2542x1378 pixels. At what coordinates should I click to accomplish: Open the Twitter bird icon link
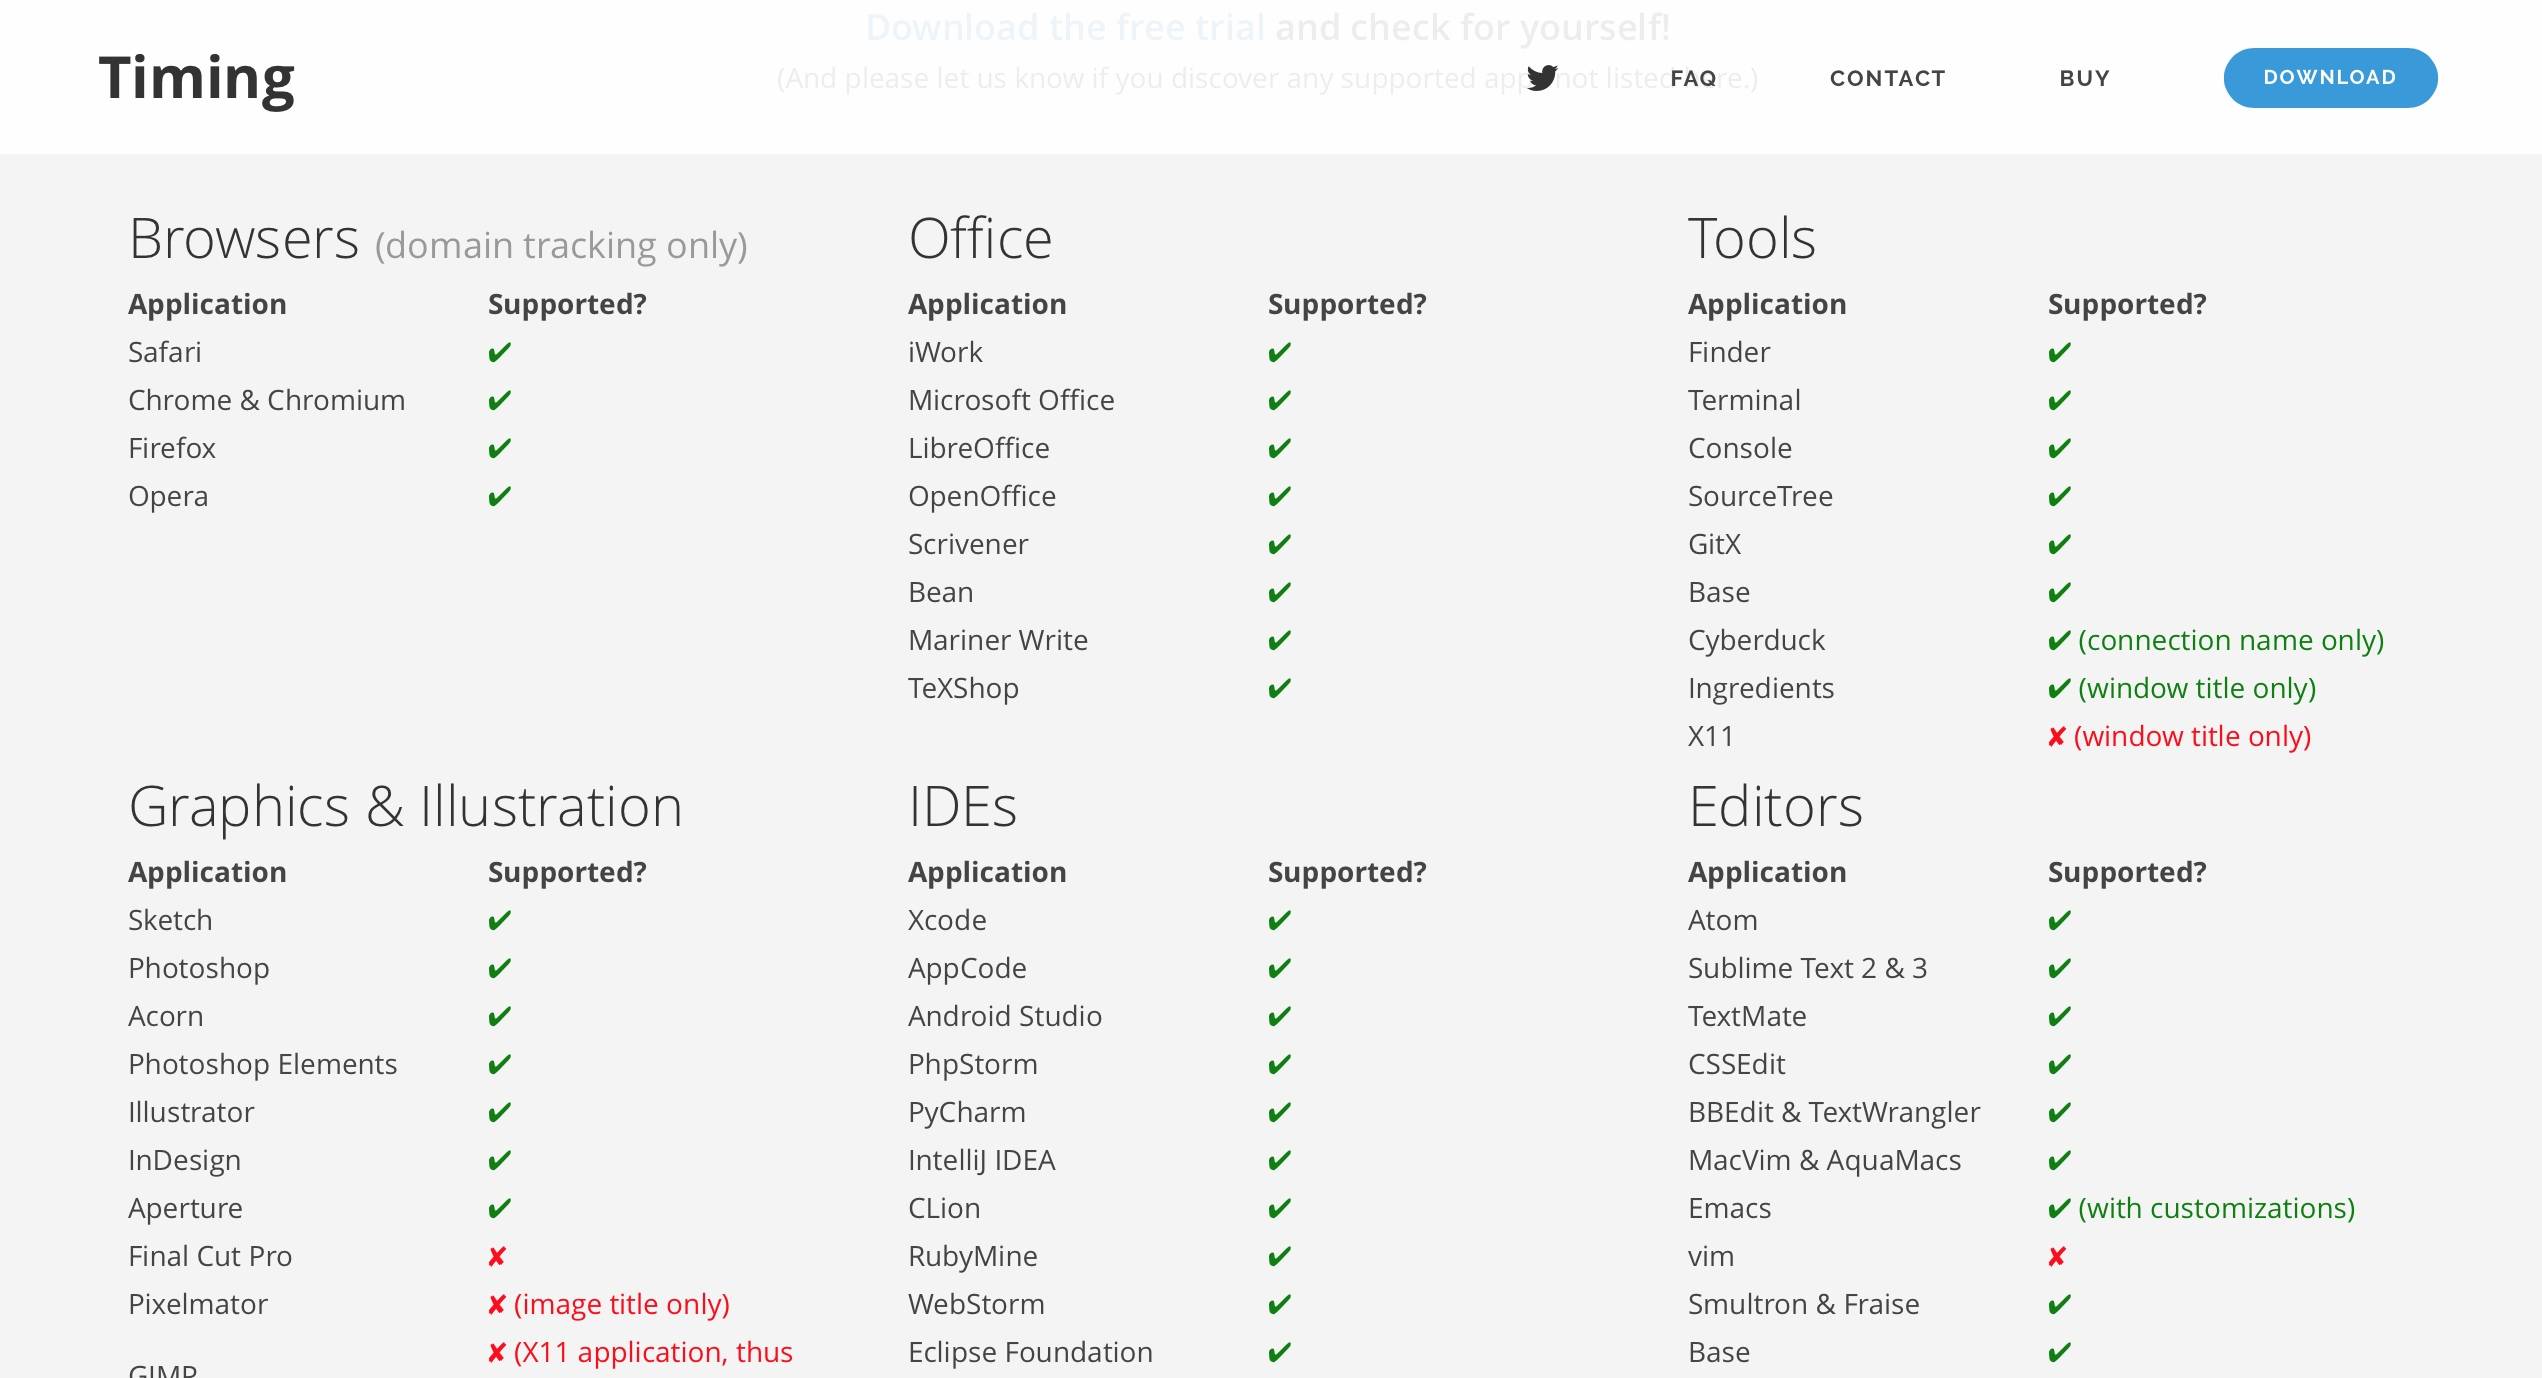pos(1542,77)
